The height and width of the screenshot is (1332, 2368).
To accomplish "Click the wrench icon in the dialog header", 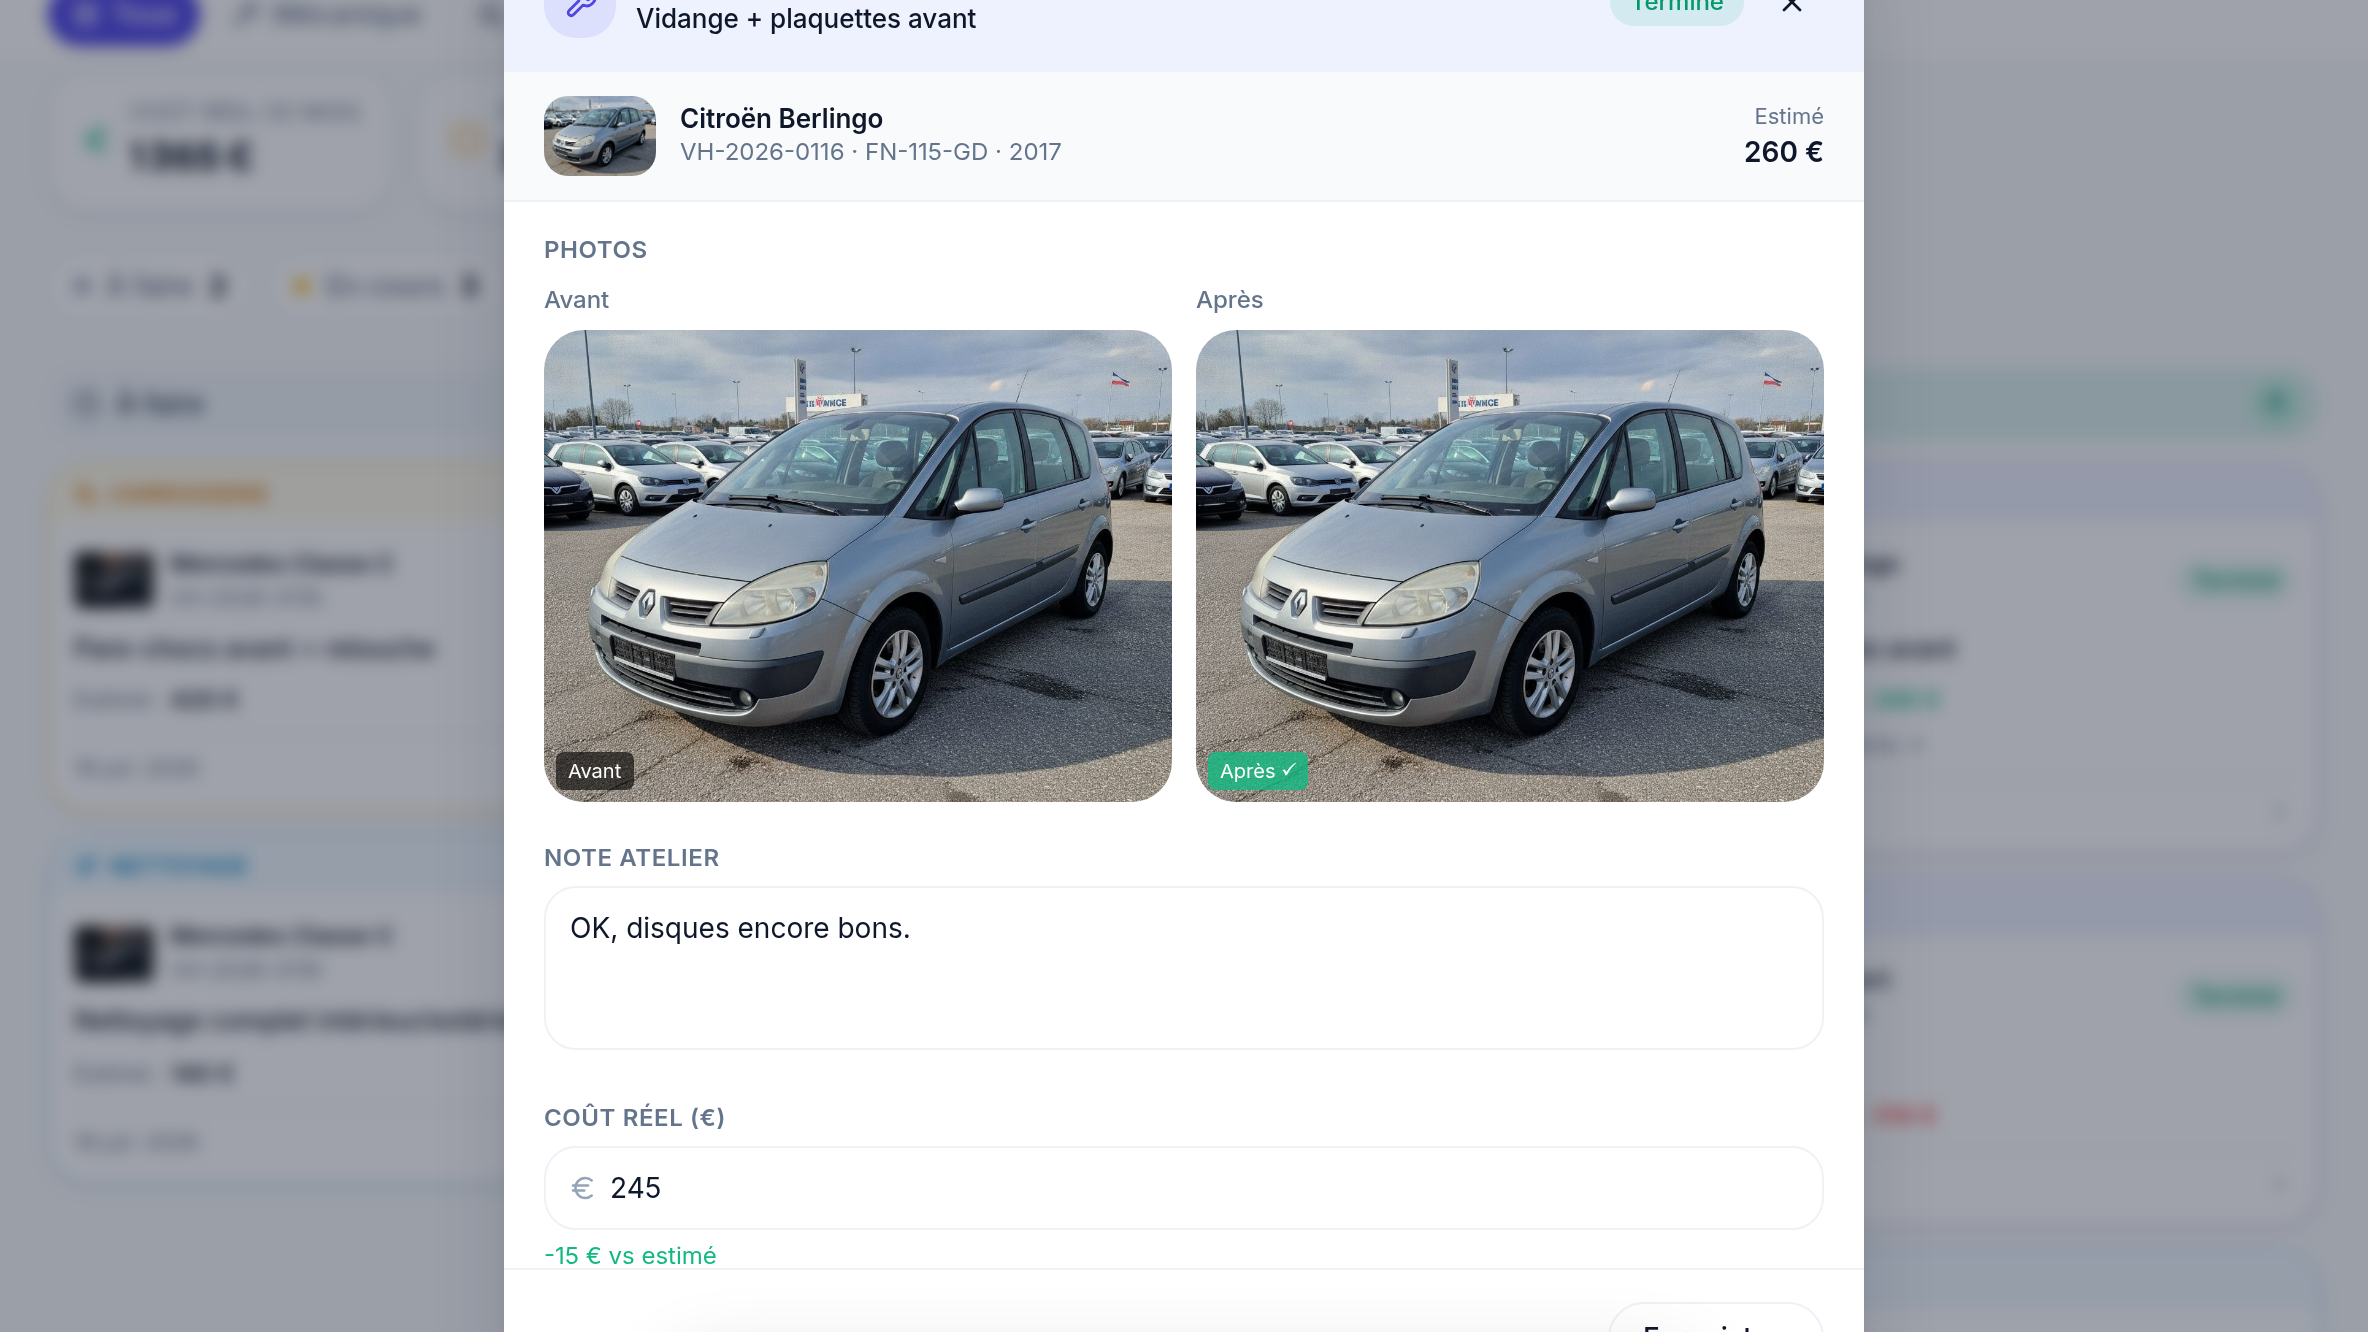I will (x=580, y=12).
